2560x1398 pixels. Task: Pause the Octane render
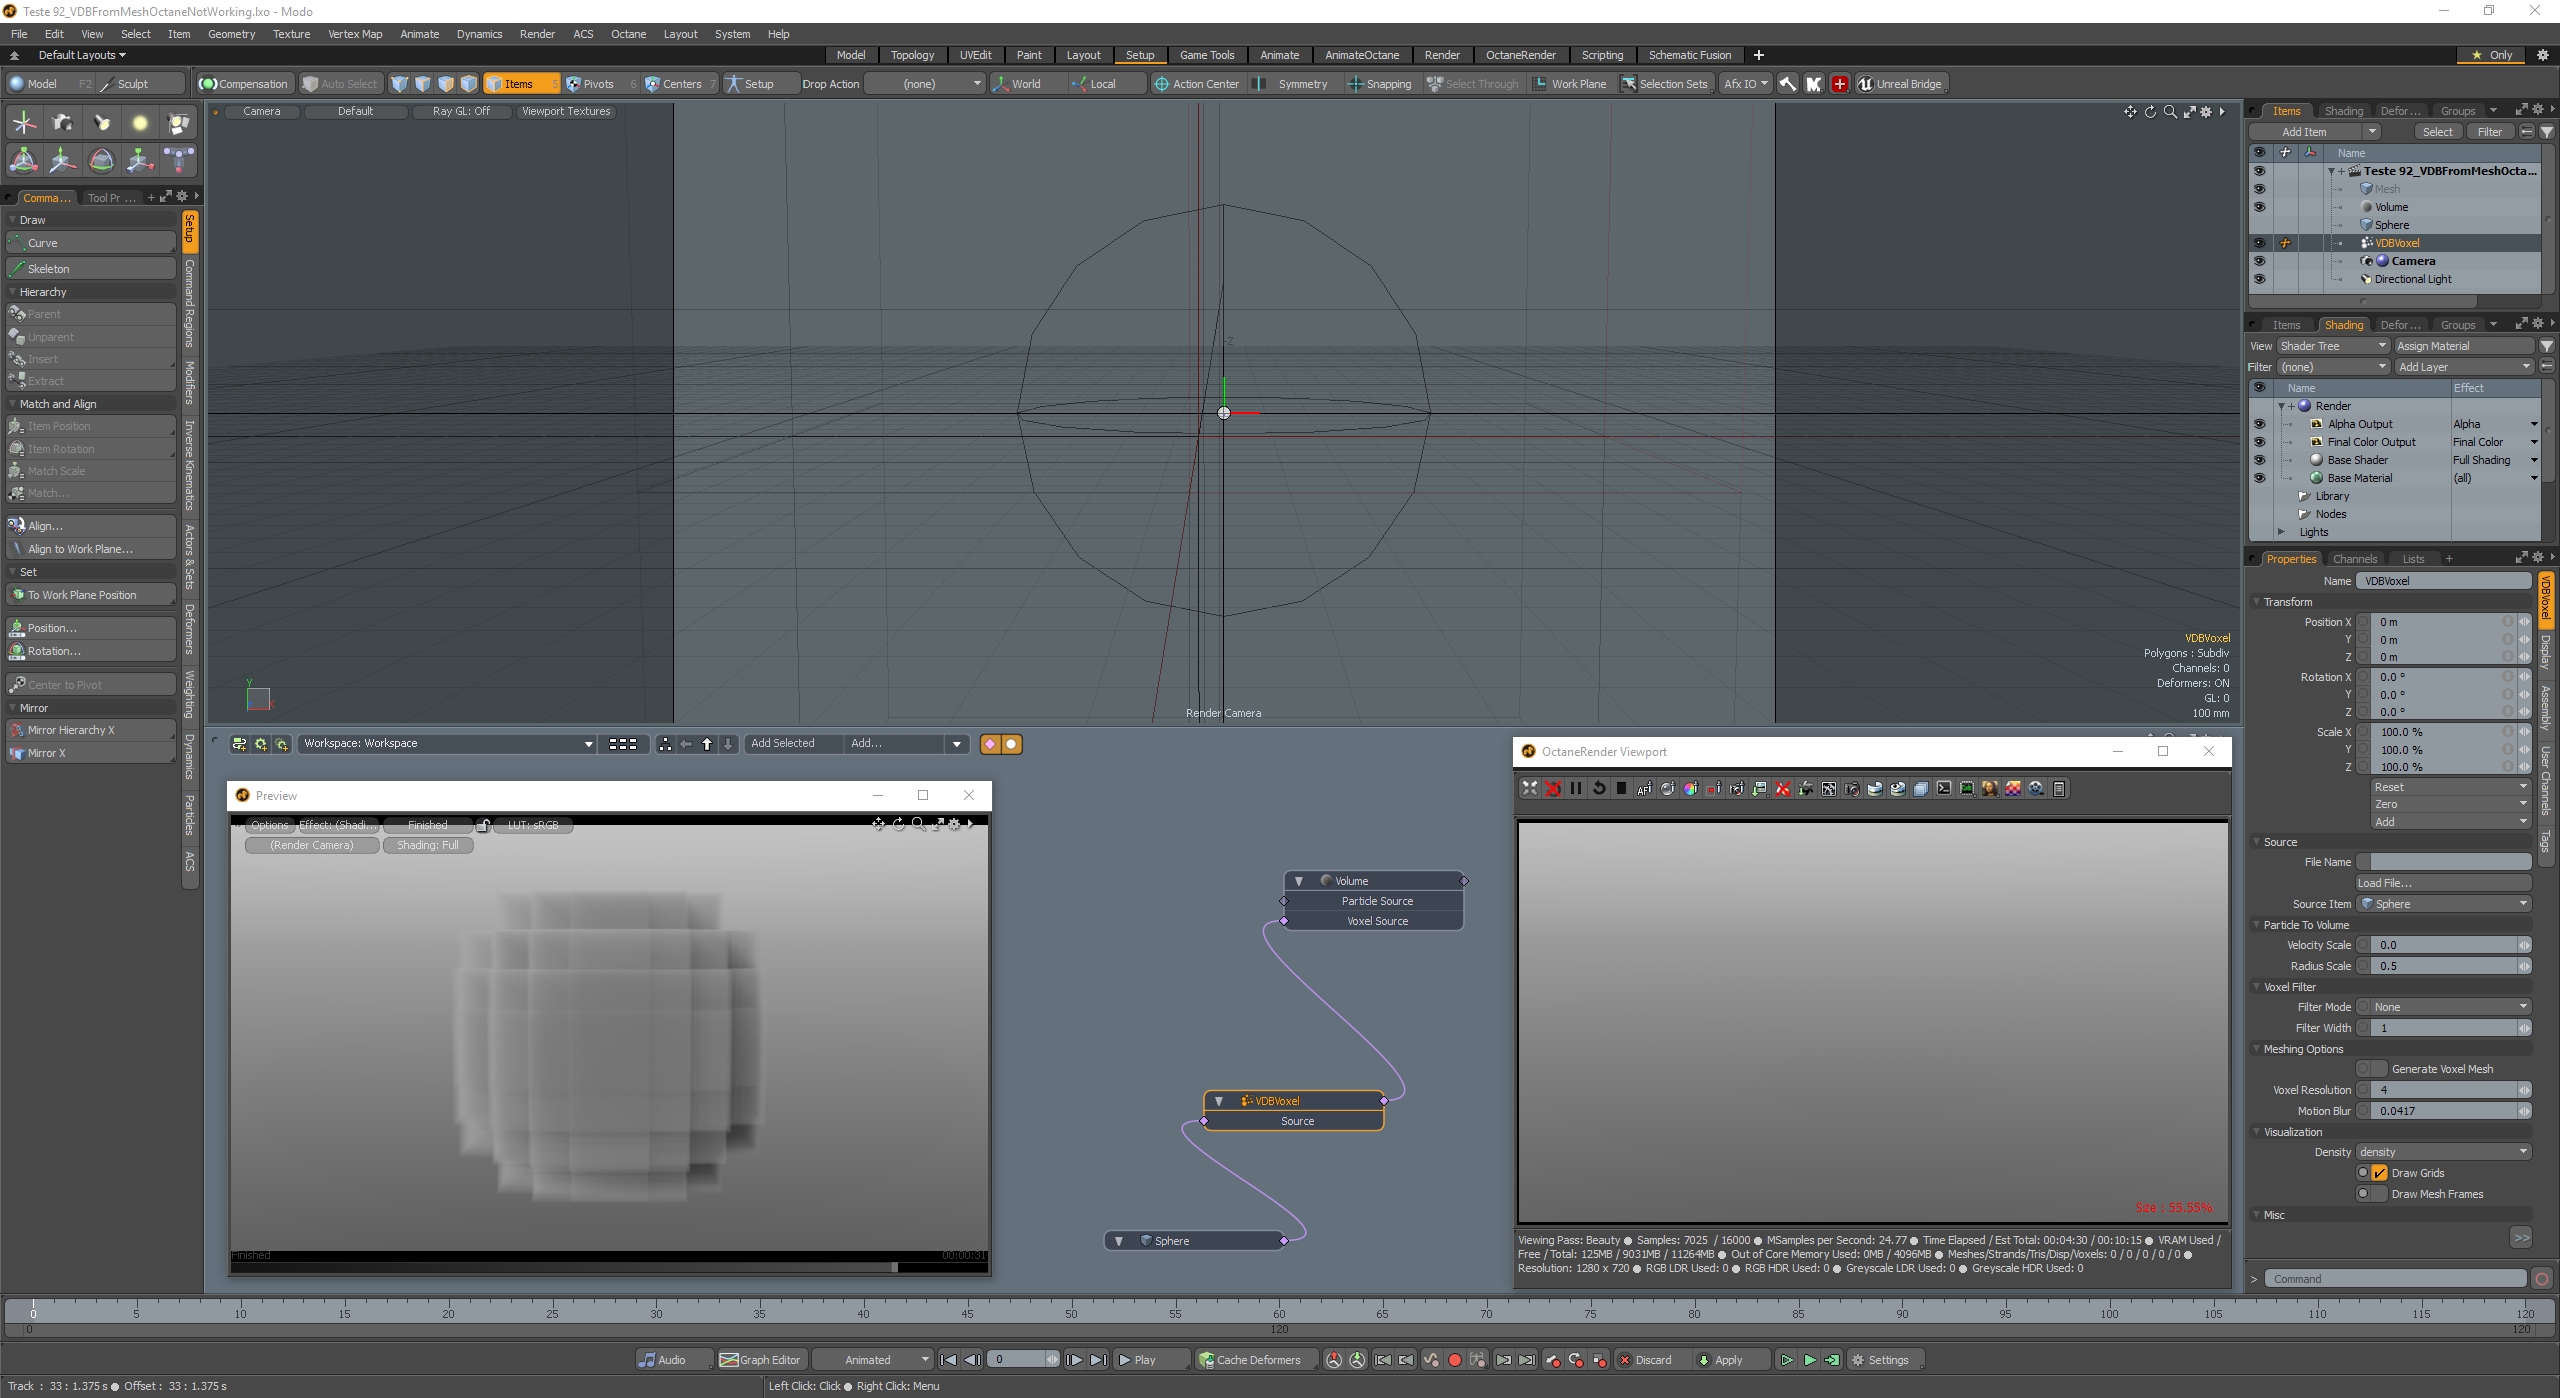pyautogui.click(x=1575, y=789)
